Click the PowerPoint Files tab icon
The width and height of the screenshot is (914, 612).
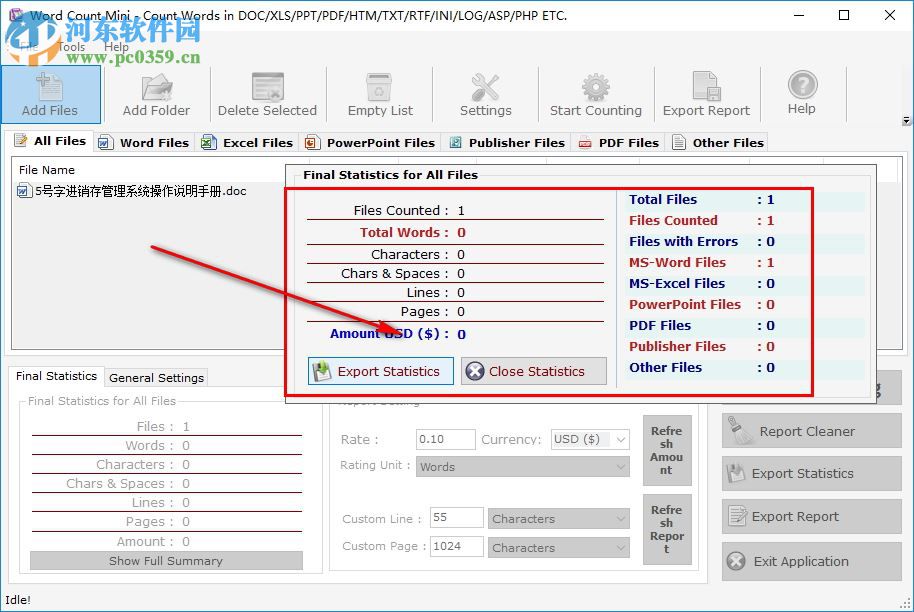pos(312,142)
